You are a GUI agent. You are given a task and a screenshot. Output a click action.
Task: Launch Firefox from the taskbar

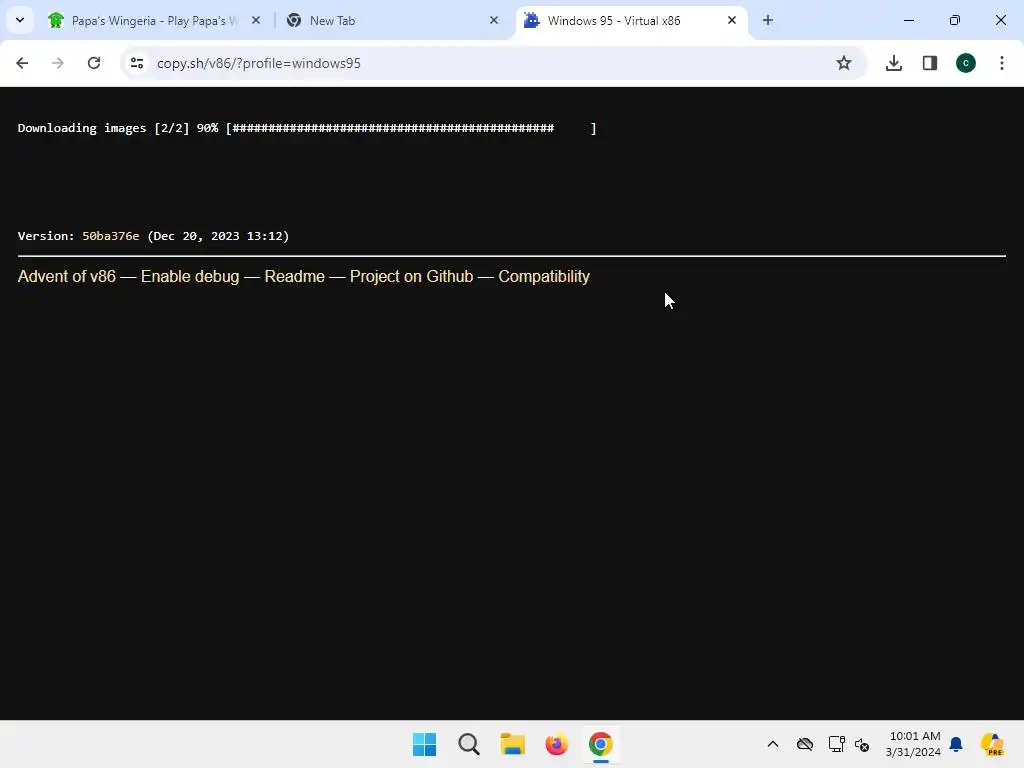coord(556,744)
